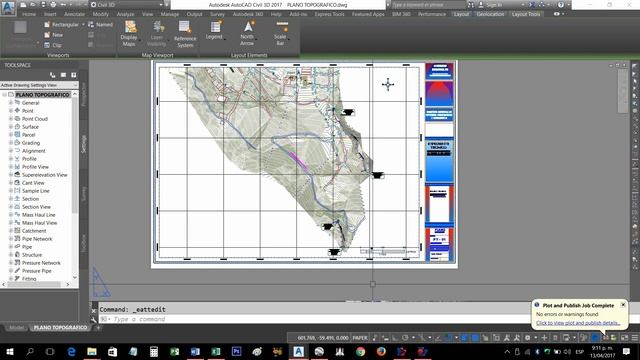Select the Pressure Network tree item

point(41,263)
